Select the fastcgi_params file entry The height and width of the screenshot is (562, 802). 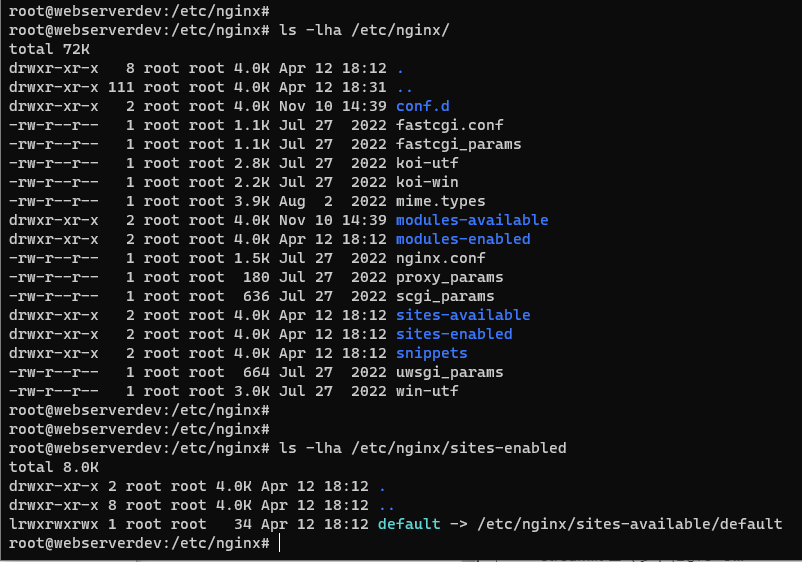coord(458,144)
